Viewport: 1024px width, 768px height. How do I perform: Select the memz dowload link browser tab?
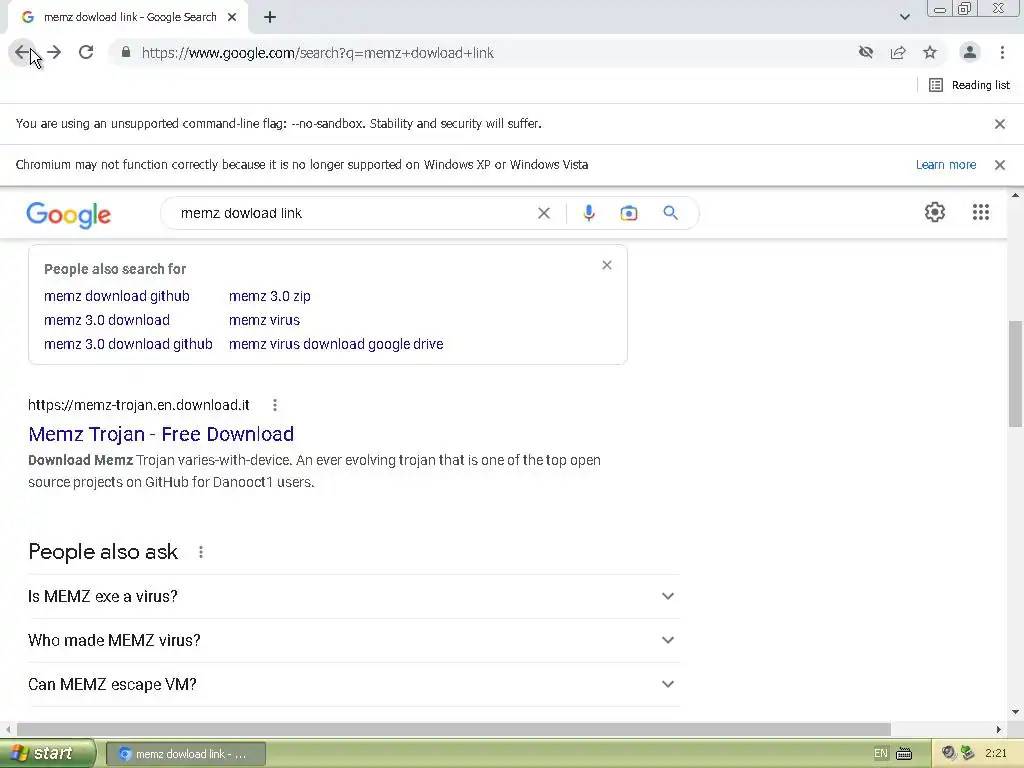coord(128,17)
